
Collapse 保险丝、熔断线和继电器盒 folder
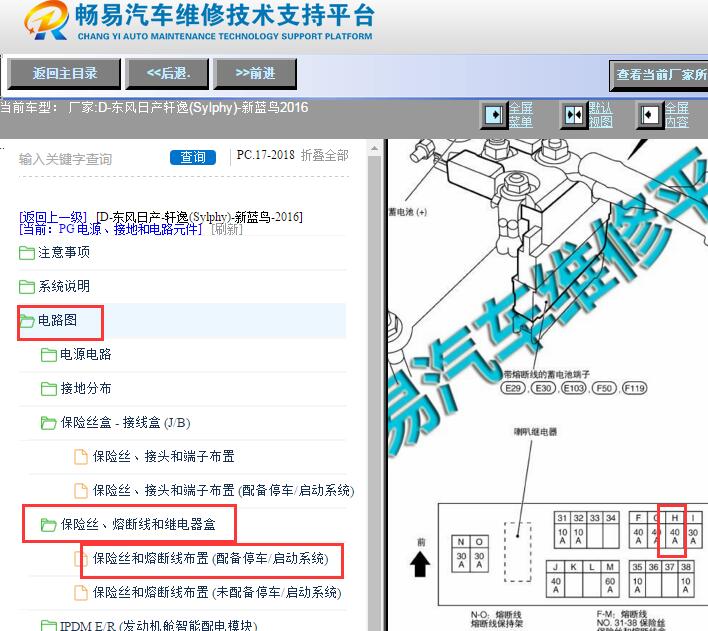[138, 524]
